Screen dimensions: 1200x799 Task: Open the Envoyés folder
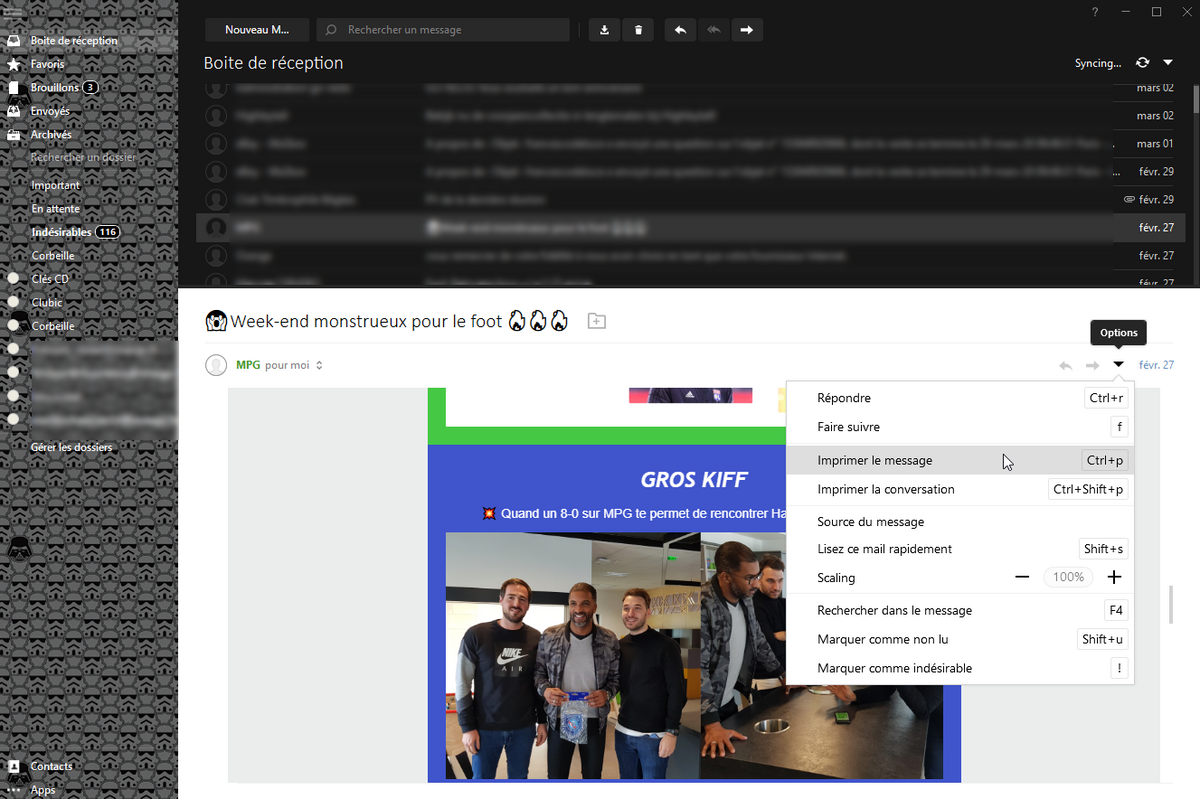(x=51, y=111)
